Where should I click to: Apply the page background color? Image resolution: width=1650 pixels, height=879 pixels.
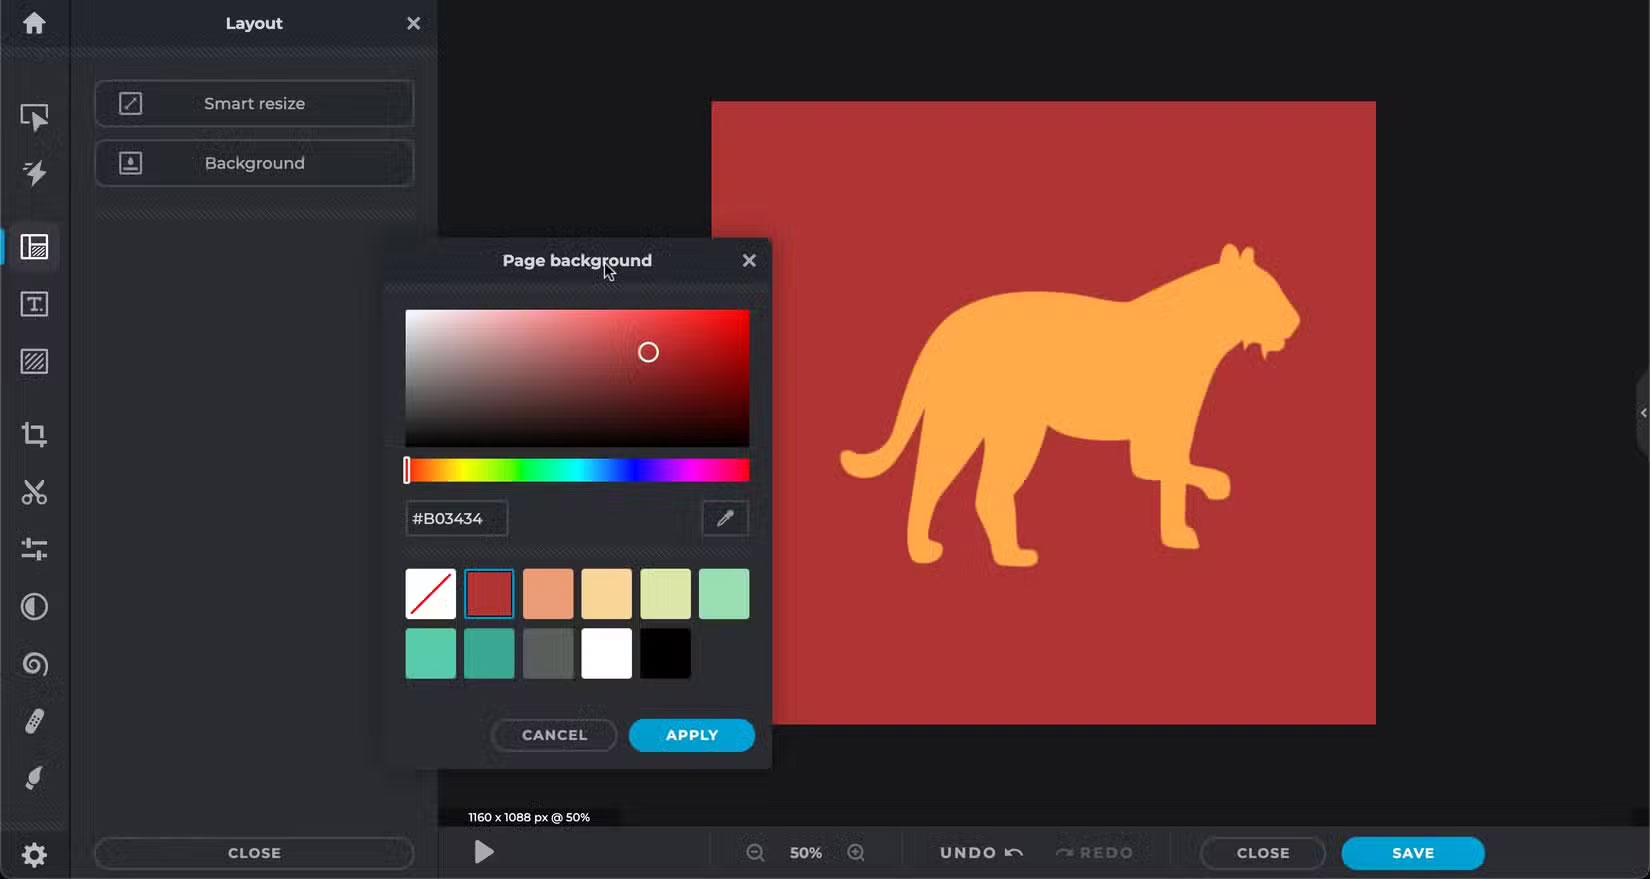(x=691, y=735)
